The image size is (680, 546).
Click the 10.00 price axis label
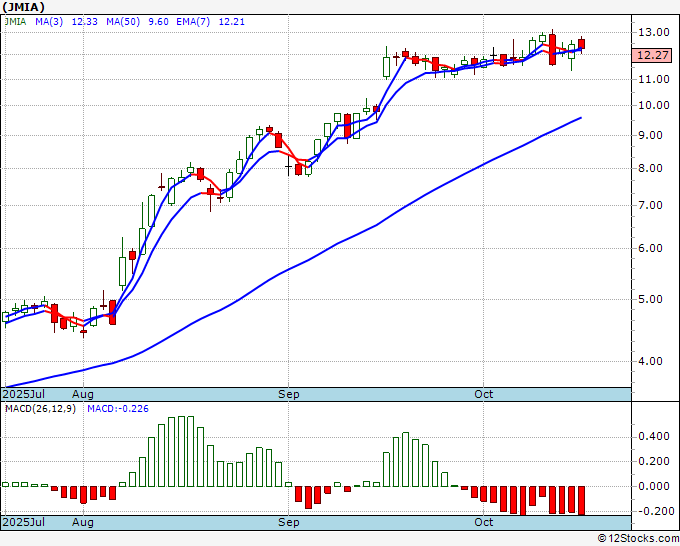coord(654,105)
